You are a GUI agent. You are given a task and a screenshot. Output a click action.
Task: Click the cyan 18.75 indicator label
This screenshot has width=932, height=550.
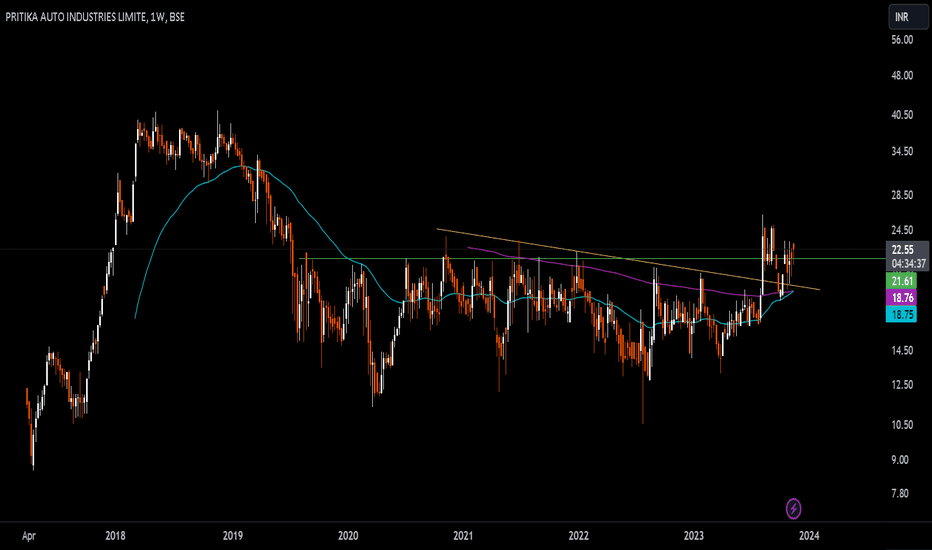[x=901, y=315]
